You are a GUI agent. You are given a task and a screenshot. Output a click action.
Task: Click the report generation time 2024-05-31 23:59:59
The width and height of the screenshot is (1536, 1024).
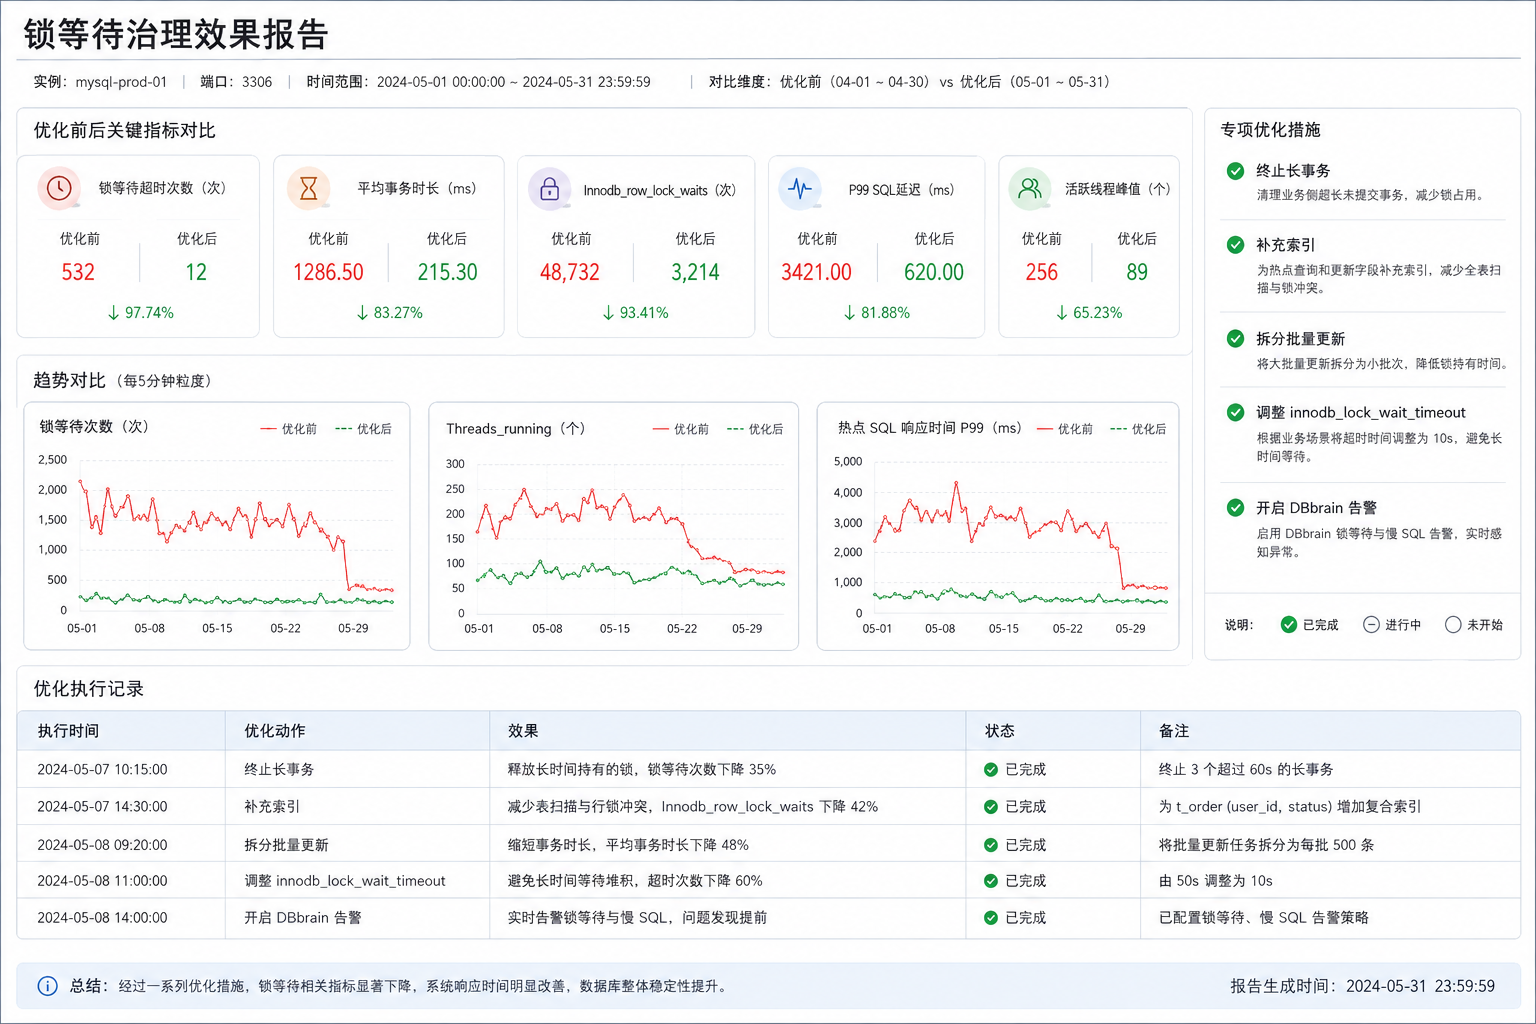[x=1420, y=986]
